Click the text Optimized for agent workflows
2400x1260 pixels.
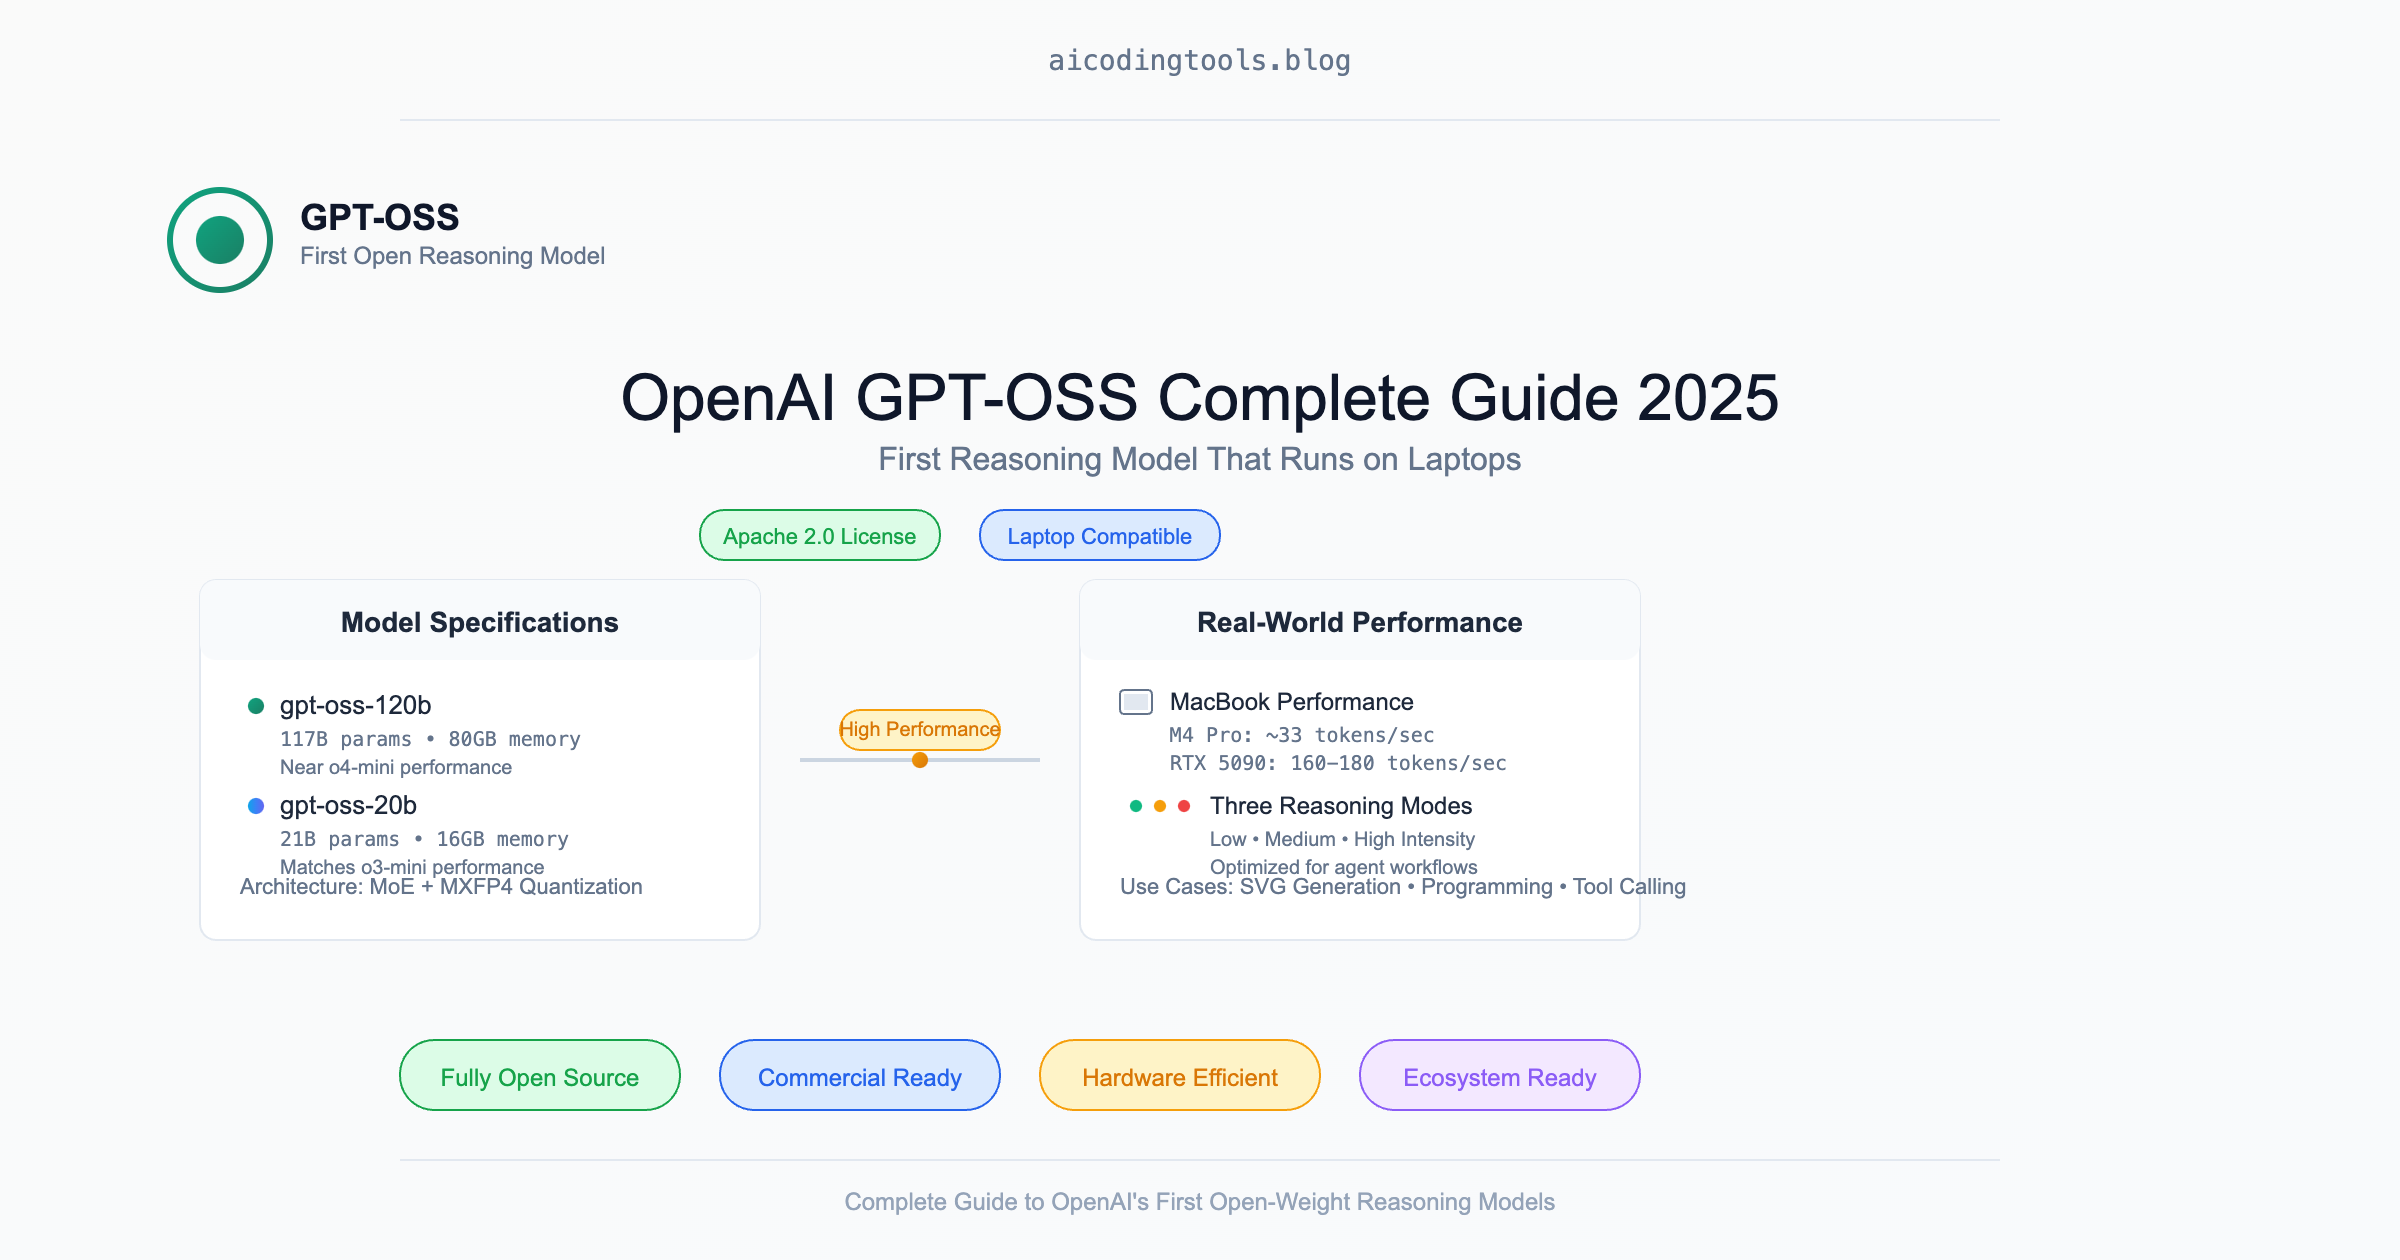pyautogui.click(x=1343, y=866)
